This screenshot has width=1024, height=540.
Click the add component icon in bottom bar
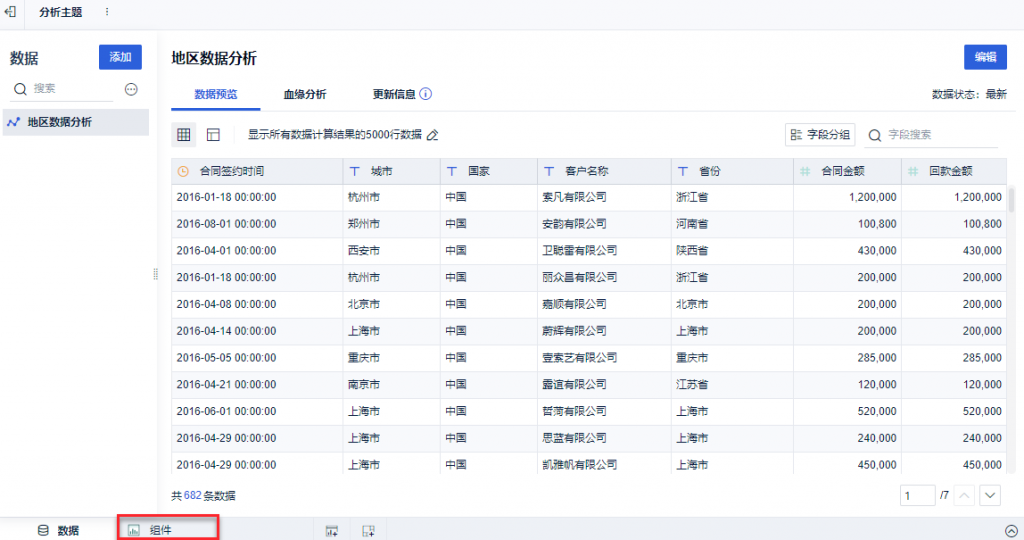point(332,531)
